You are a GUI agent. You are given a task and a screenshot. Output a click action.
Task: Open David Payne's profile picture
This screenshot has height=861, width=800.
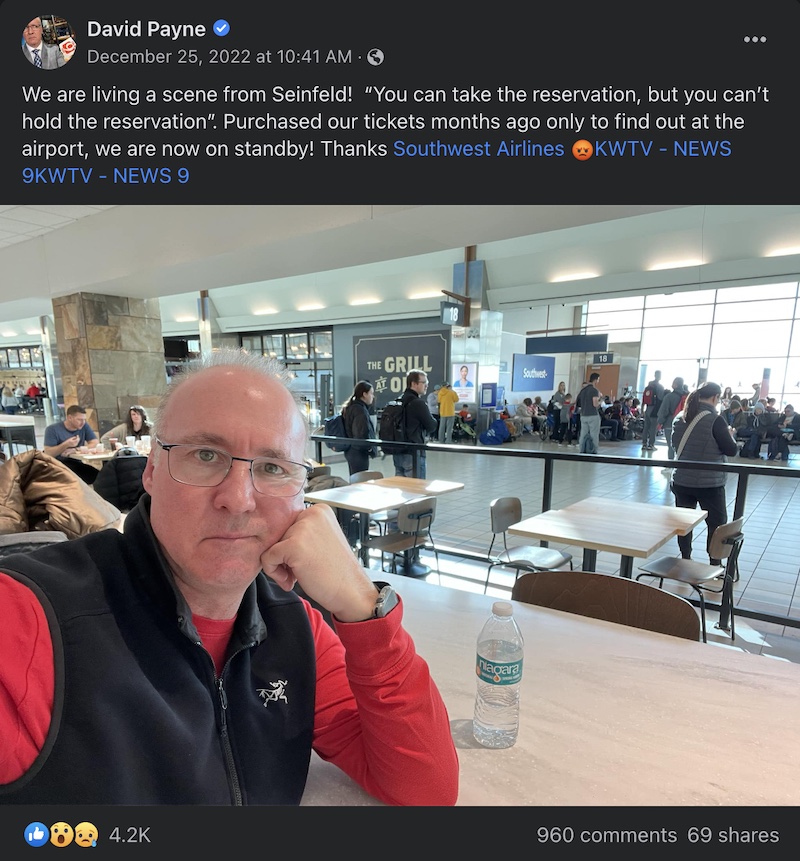point(48,43)
